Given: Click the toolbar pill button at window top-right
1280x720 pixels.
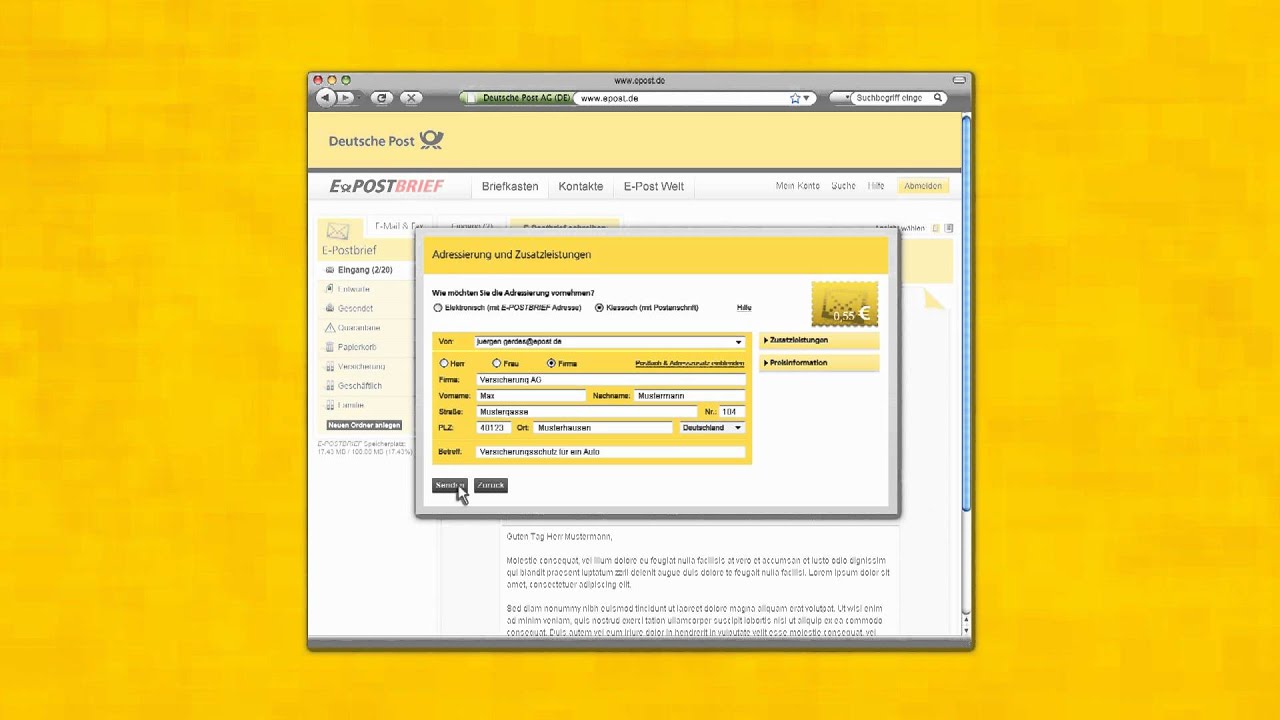Looking at the screenshot, I should tap(959, 80).
